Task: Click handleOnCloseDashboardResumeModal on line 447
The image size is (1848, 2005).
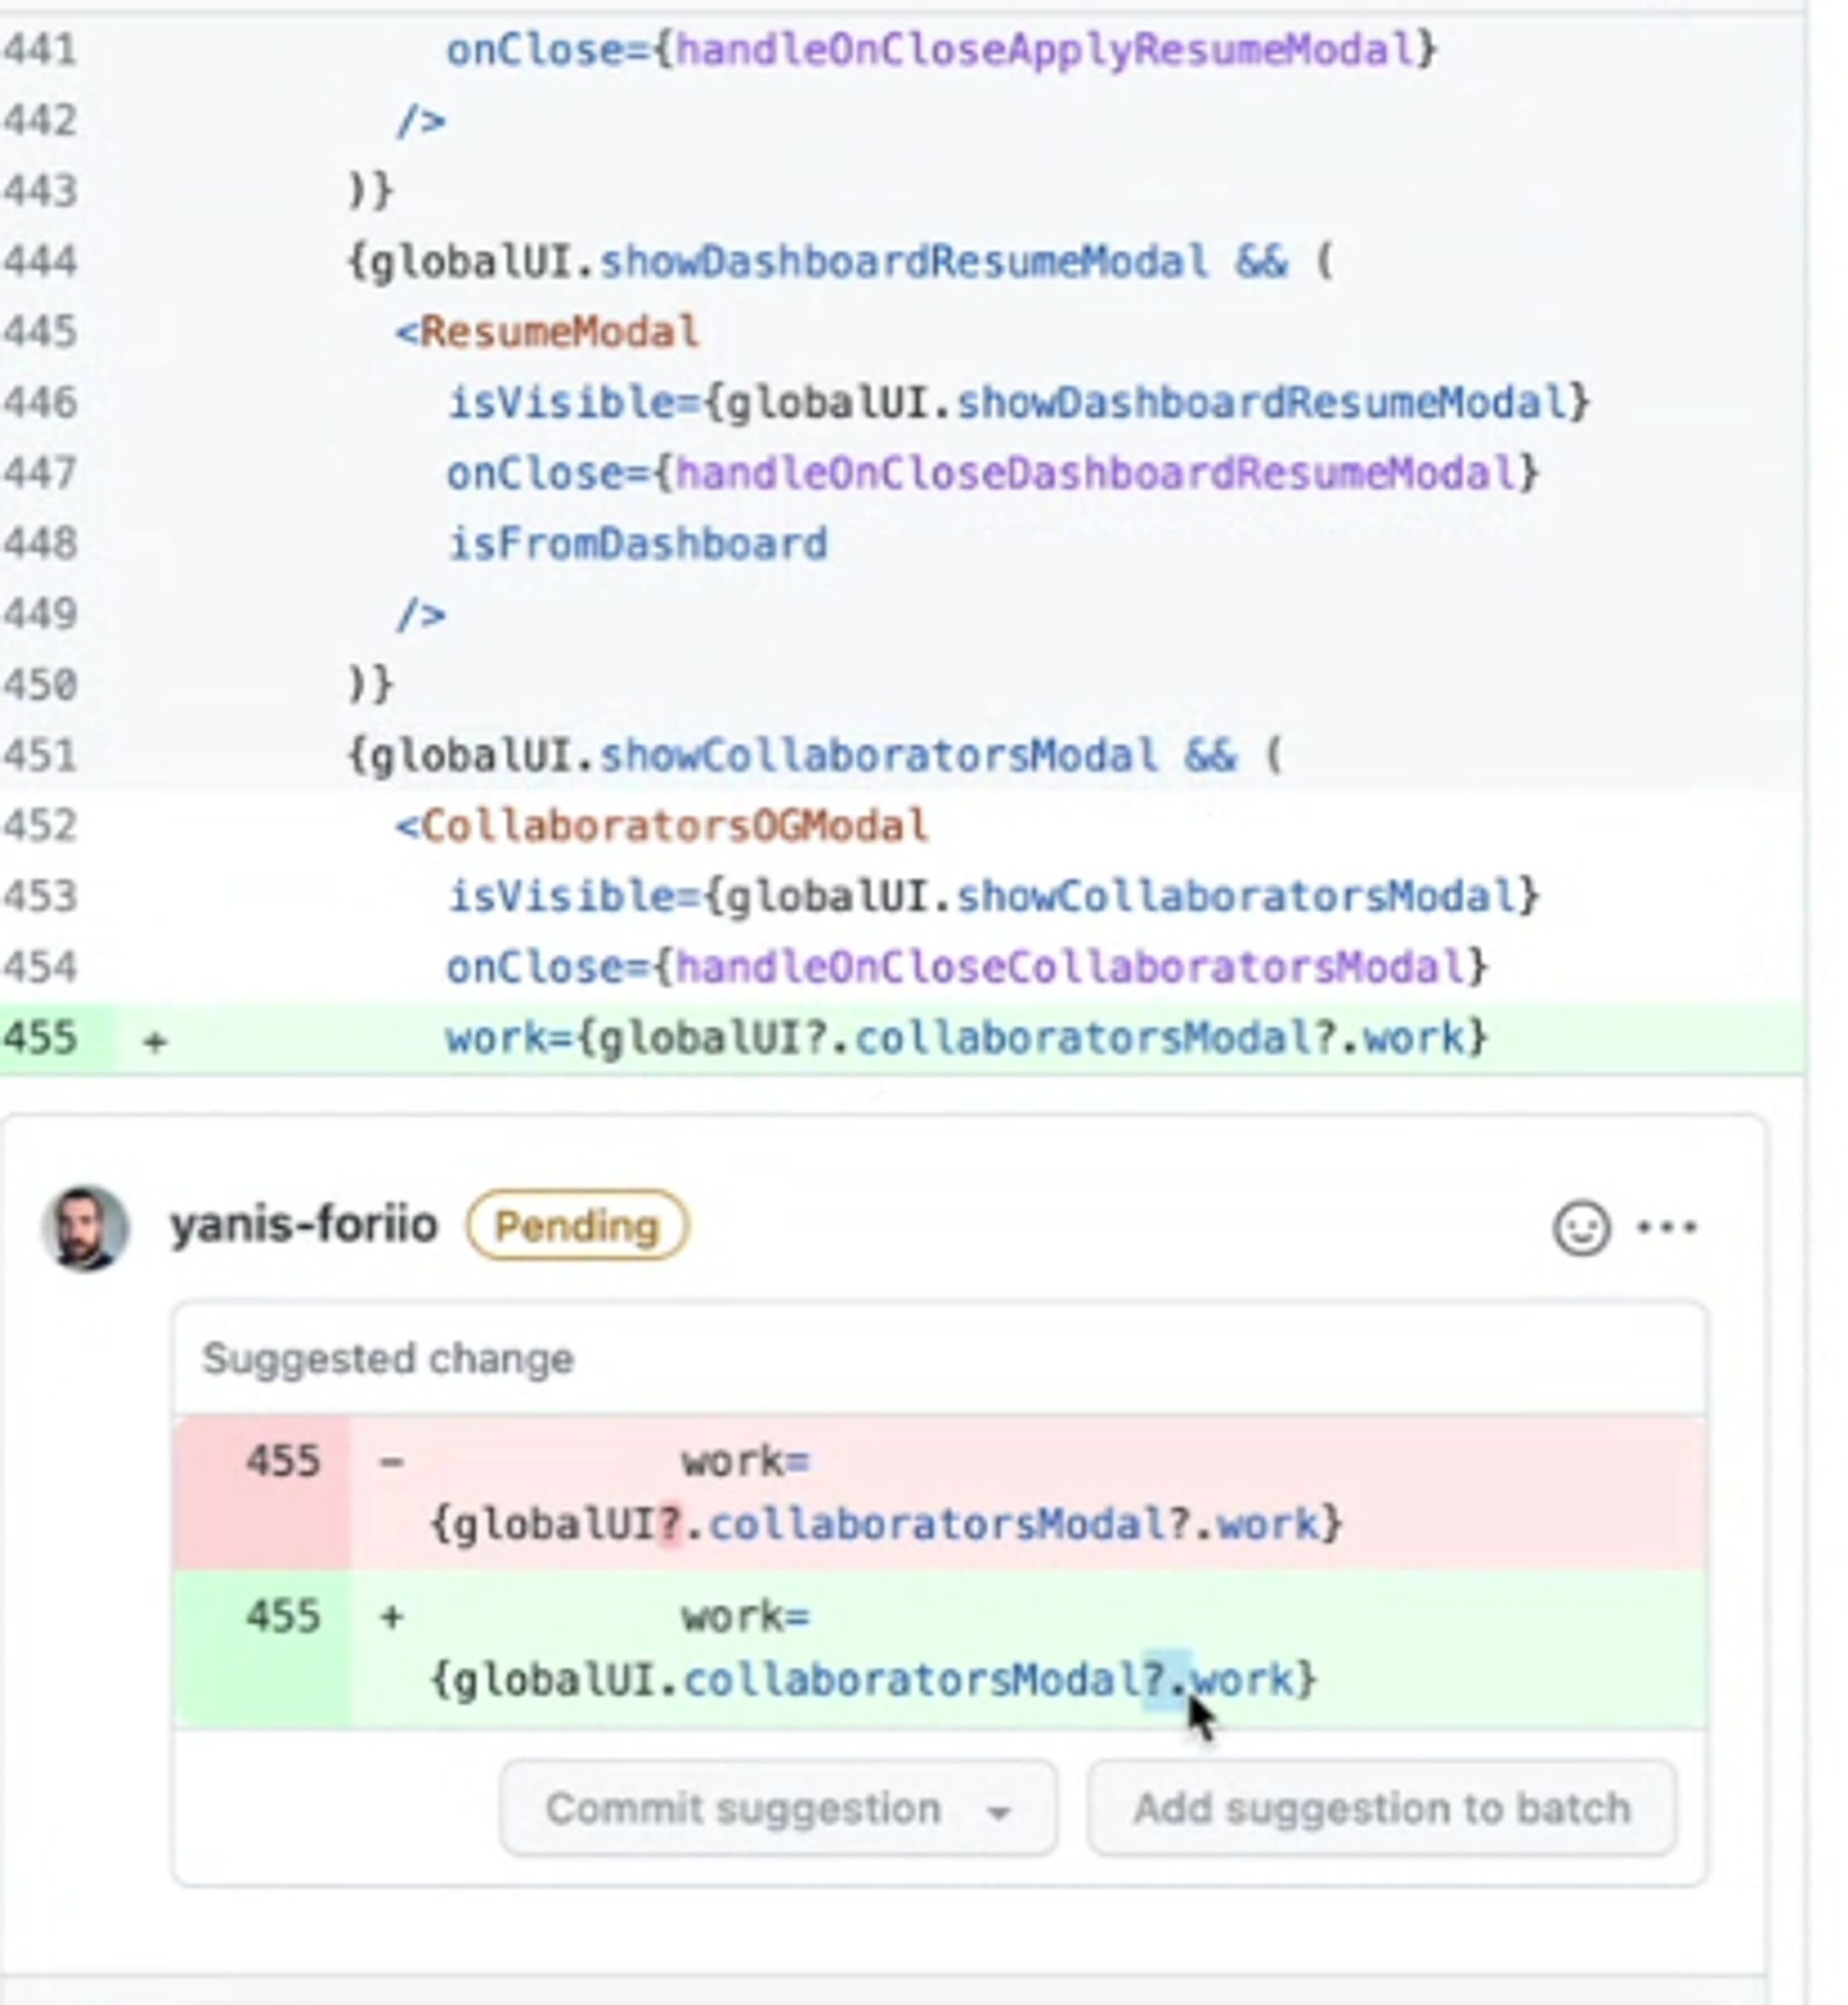Action: point(1096,473)
